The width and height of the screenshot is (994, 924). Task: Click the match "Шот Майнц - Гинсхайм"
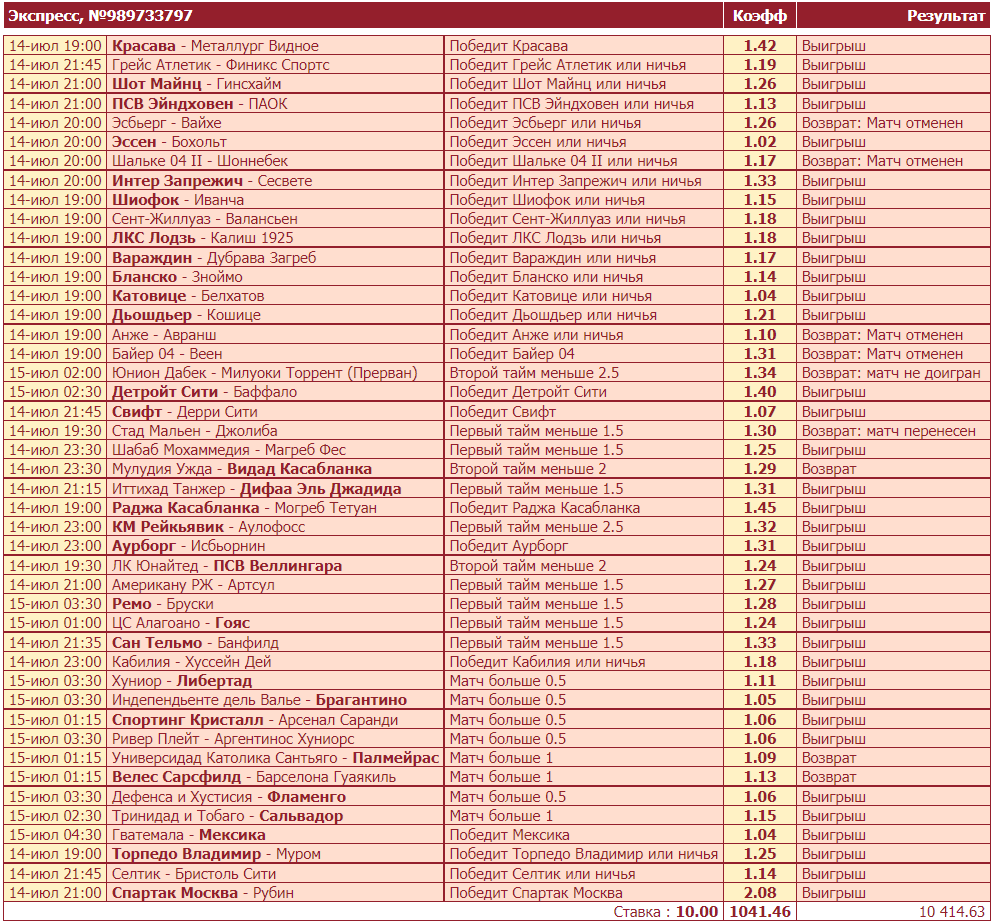point(197,84)
